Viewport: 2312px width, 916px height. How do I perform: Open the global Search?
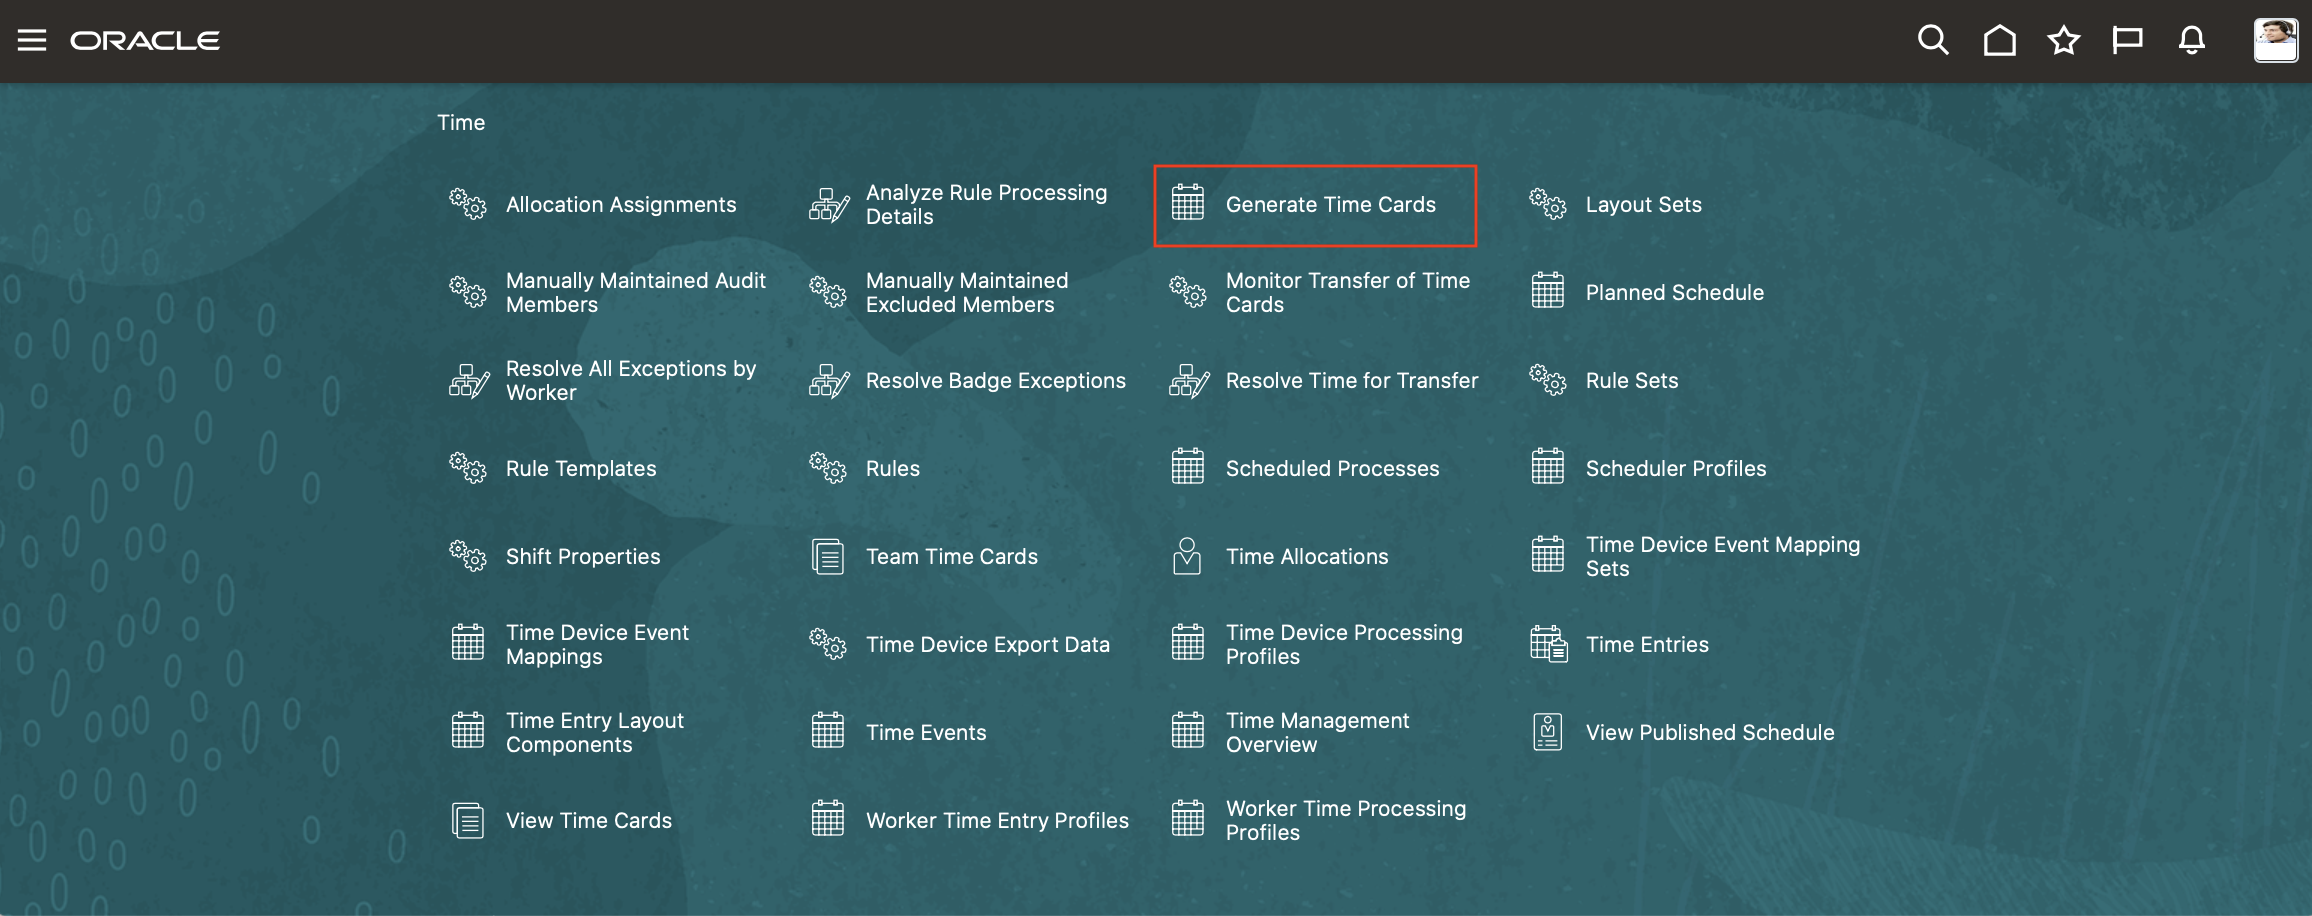click(1931, 40)
